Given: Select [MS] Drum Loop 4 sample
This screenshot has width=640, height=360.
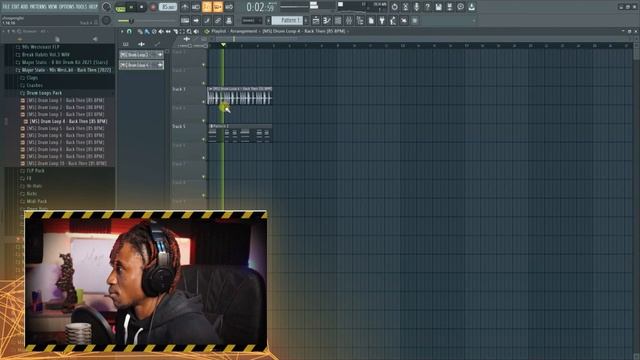Looking at the screenshot, I should (68, 121).
